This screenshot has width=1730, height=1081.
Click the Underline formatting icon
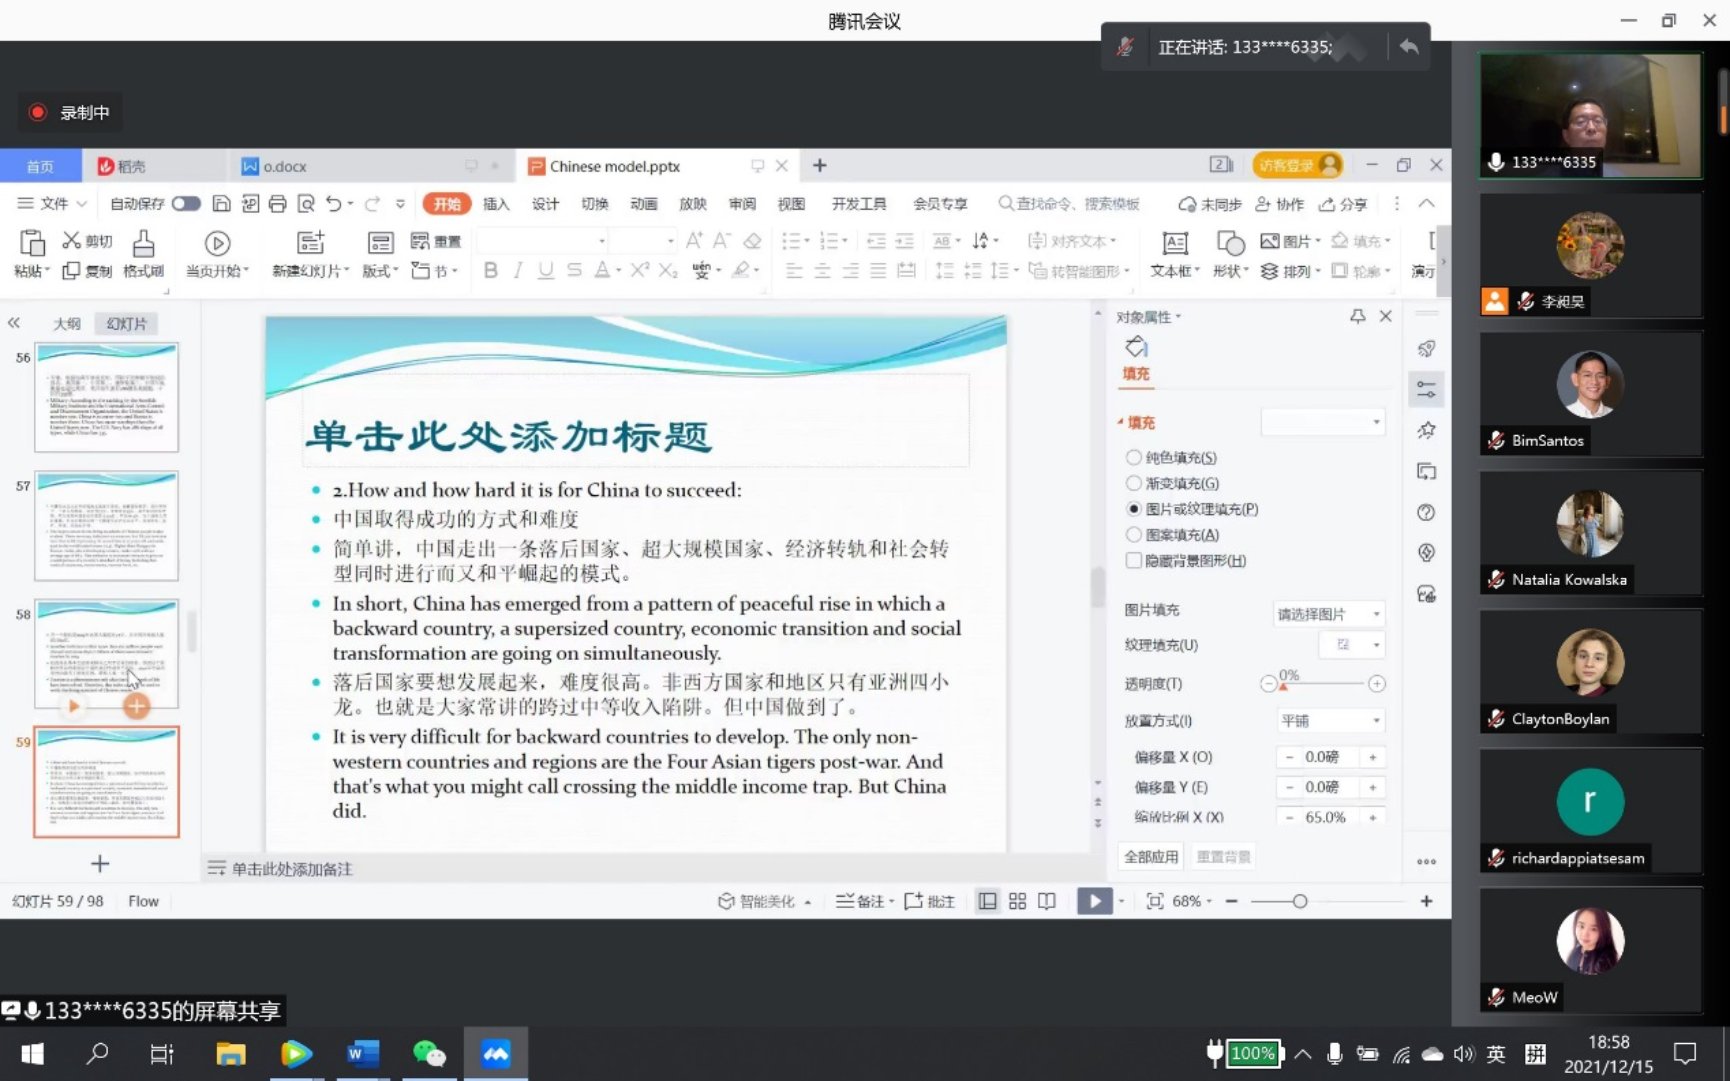tap(545, 270)
